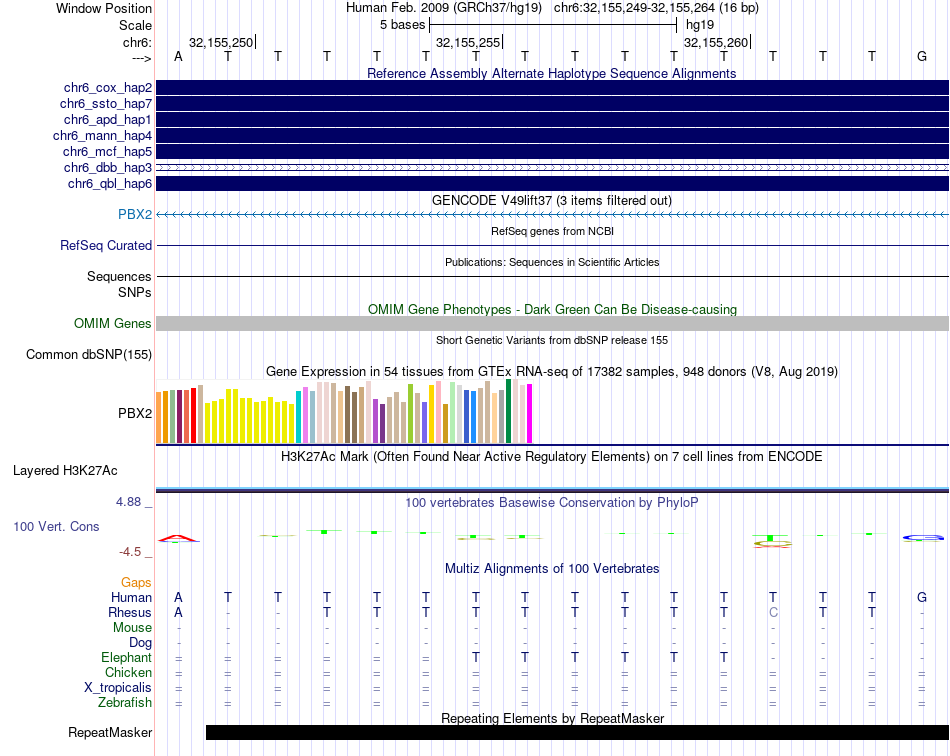Click the Sequences track label

pos(119,276)
